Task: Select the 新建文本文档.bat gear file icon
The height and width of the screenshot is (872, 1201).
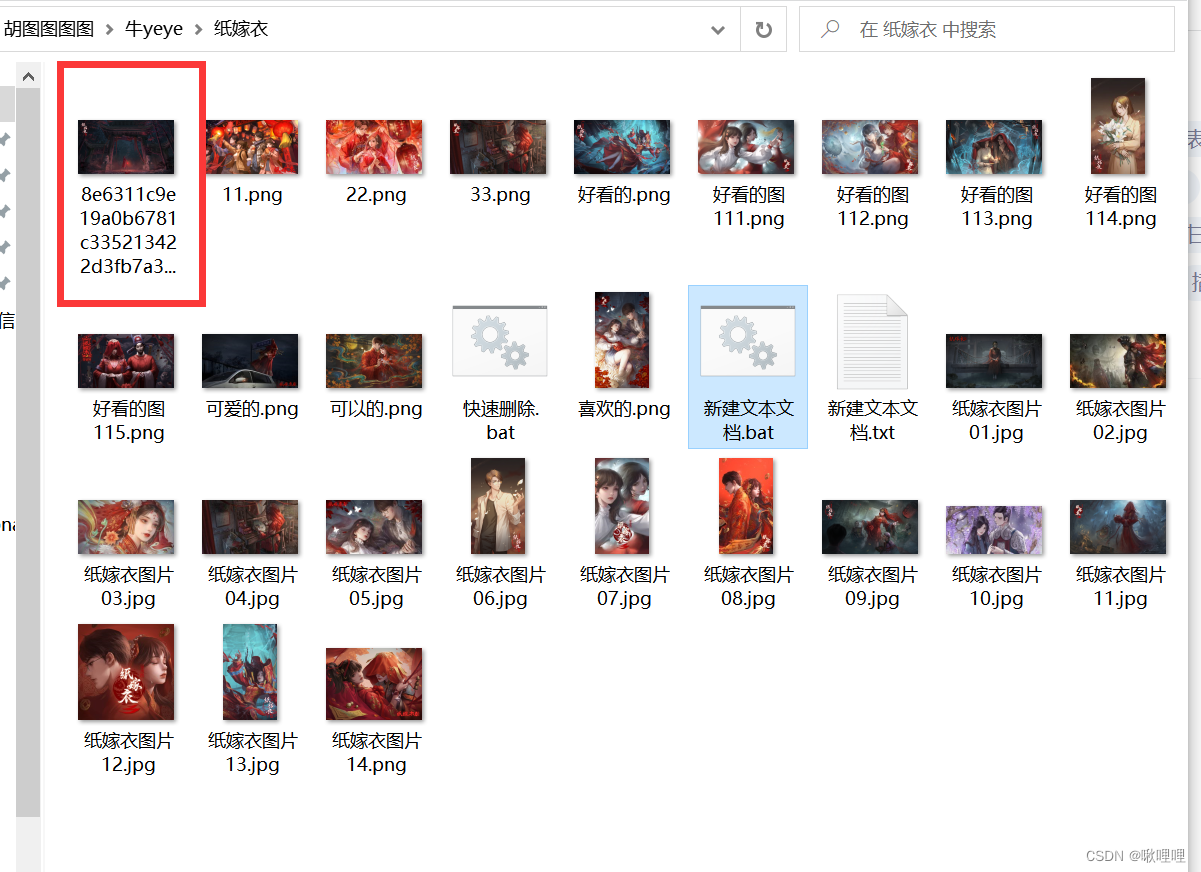Action: [x=748, y=341]
